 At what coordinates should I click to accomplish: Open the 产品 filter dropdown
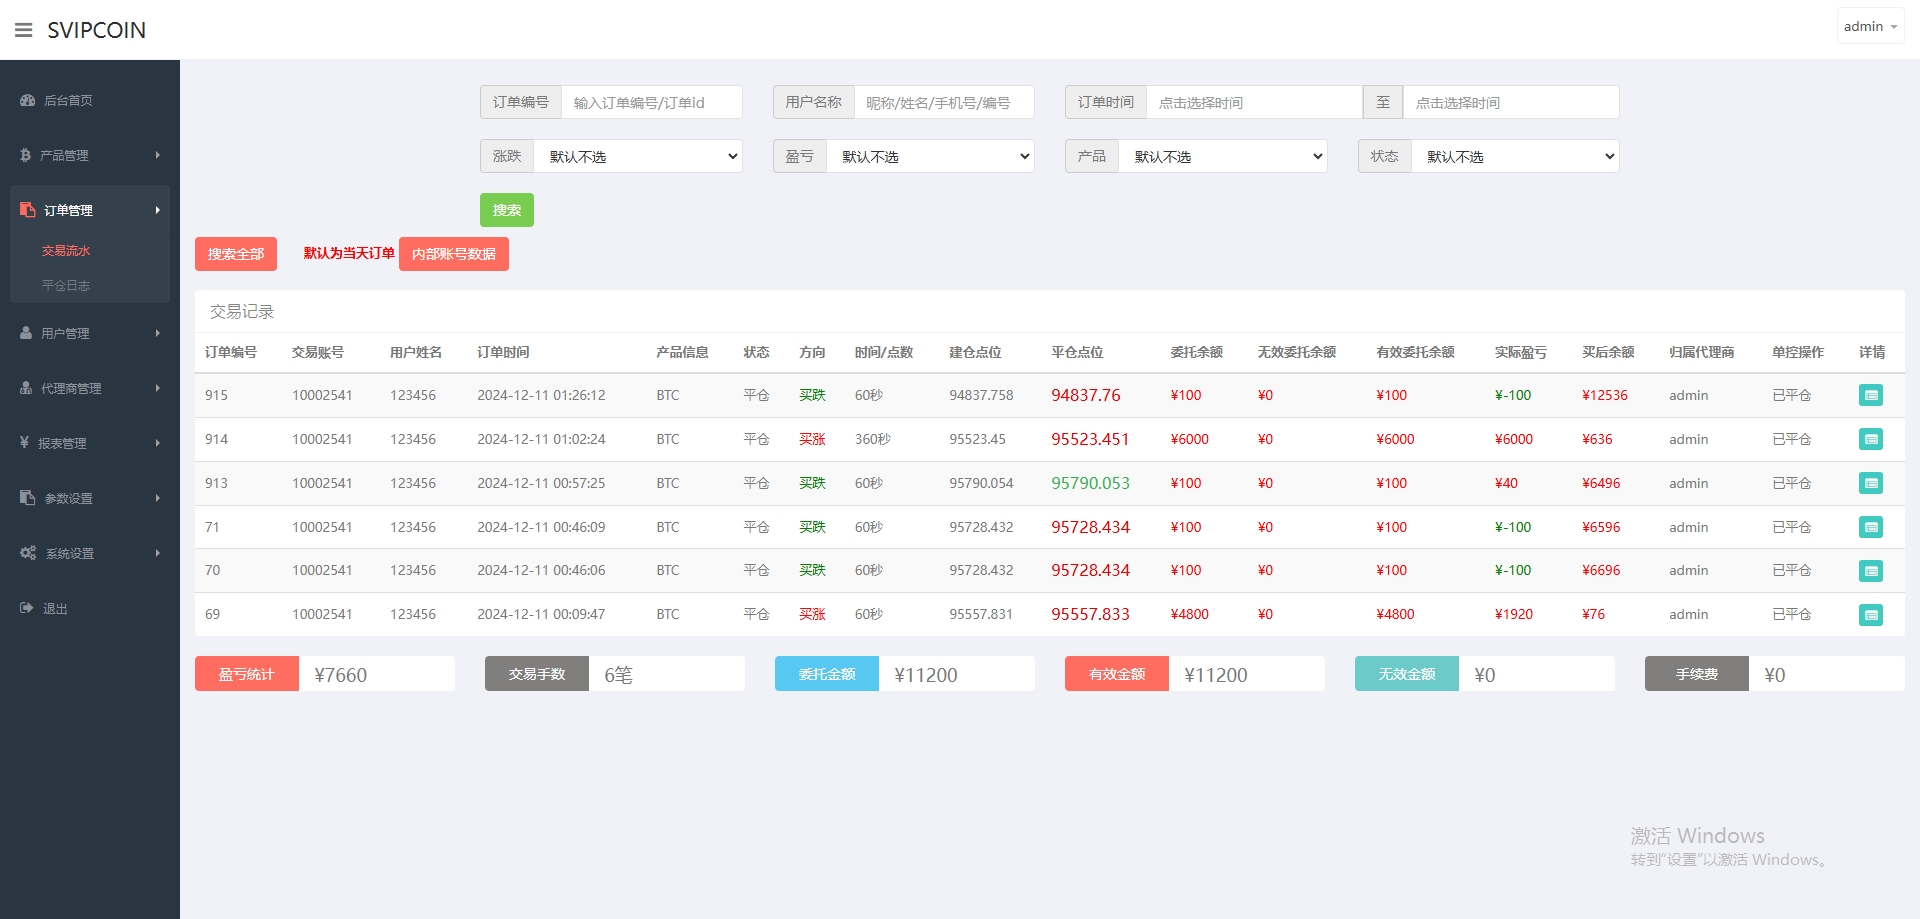coord(1223,156)
